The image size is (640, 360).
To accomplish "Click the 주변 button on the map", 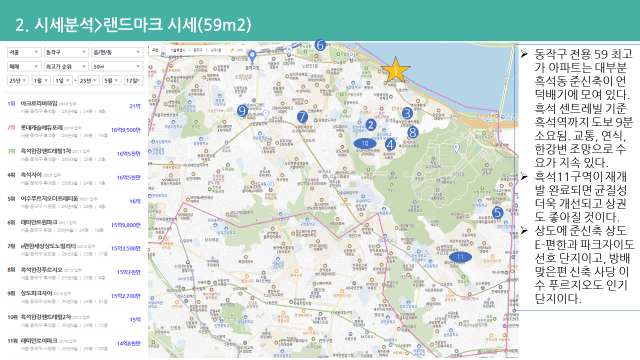I will (155, 50).
